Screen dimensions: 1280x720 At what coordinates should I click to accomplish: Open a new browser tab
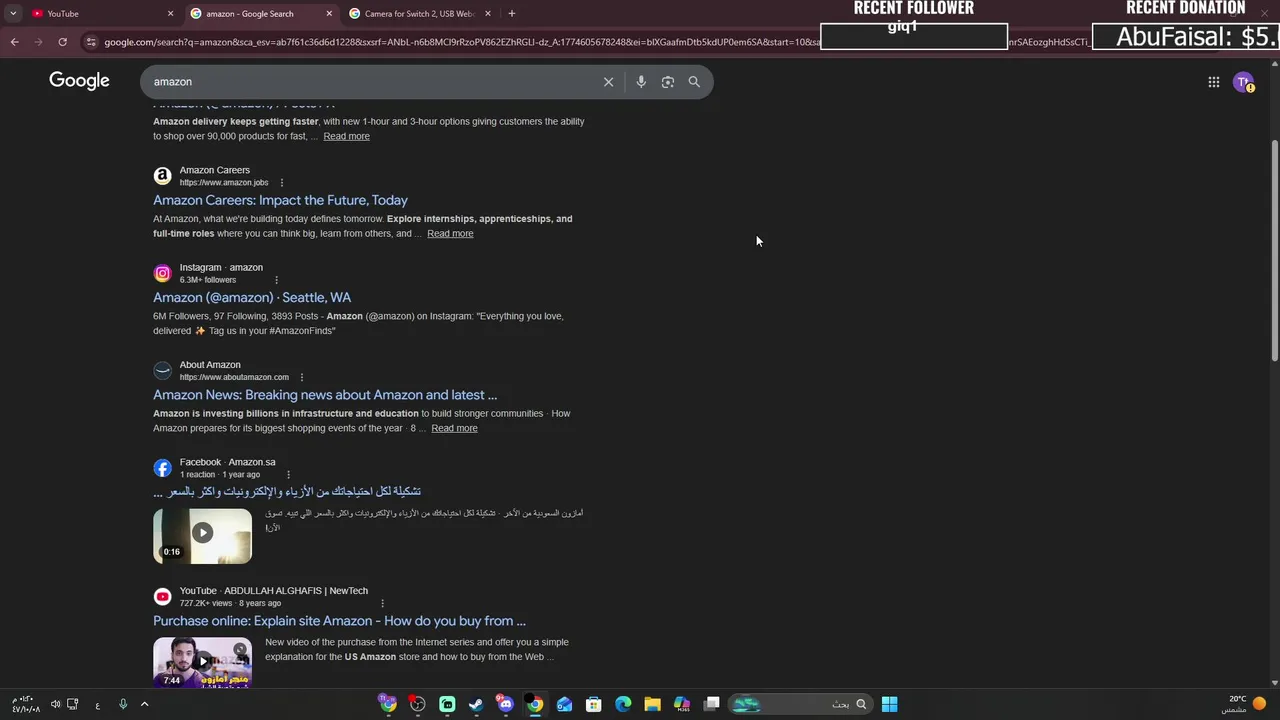[511, 13]
